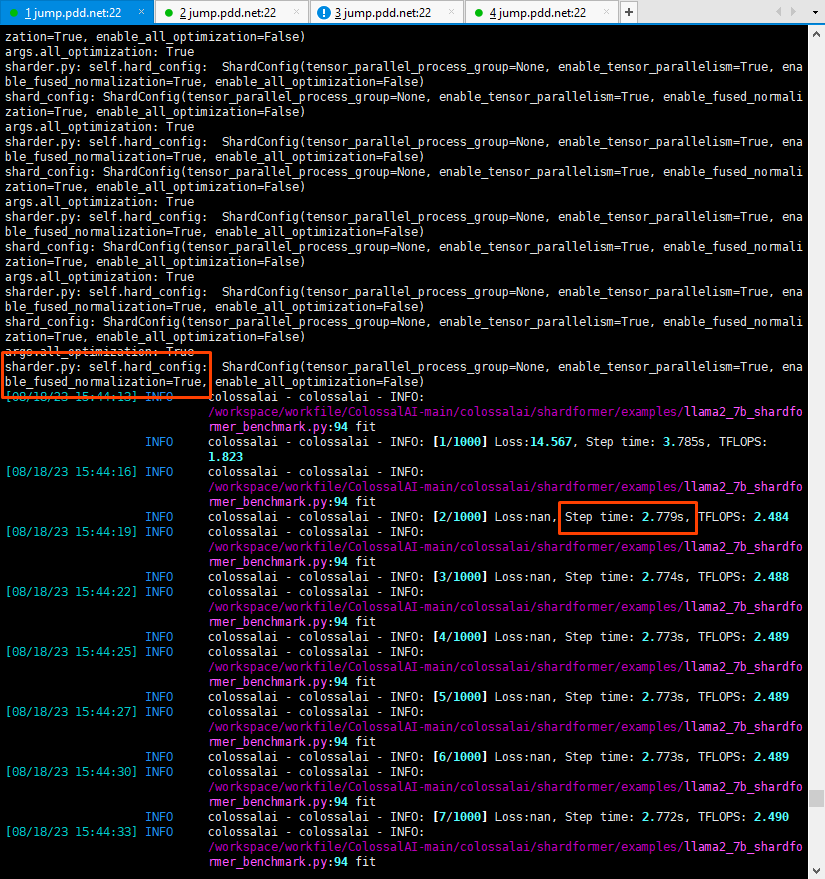825x879 pixels.
Task: Click the green connection status dot on tab 1
Action: pyautogui.click(x=14, y=12)
